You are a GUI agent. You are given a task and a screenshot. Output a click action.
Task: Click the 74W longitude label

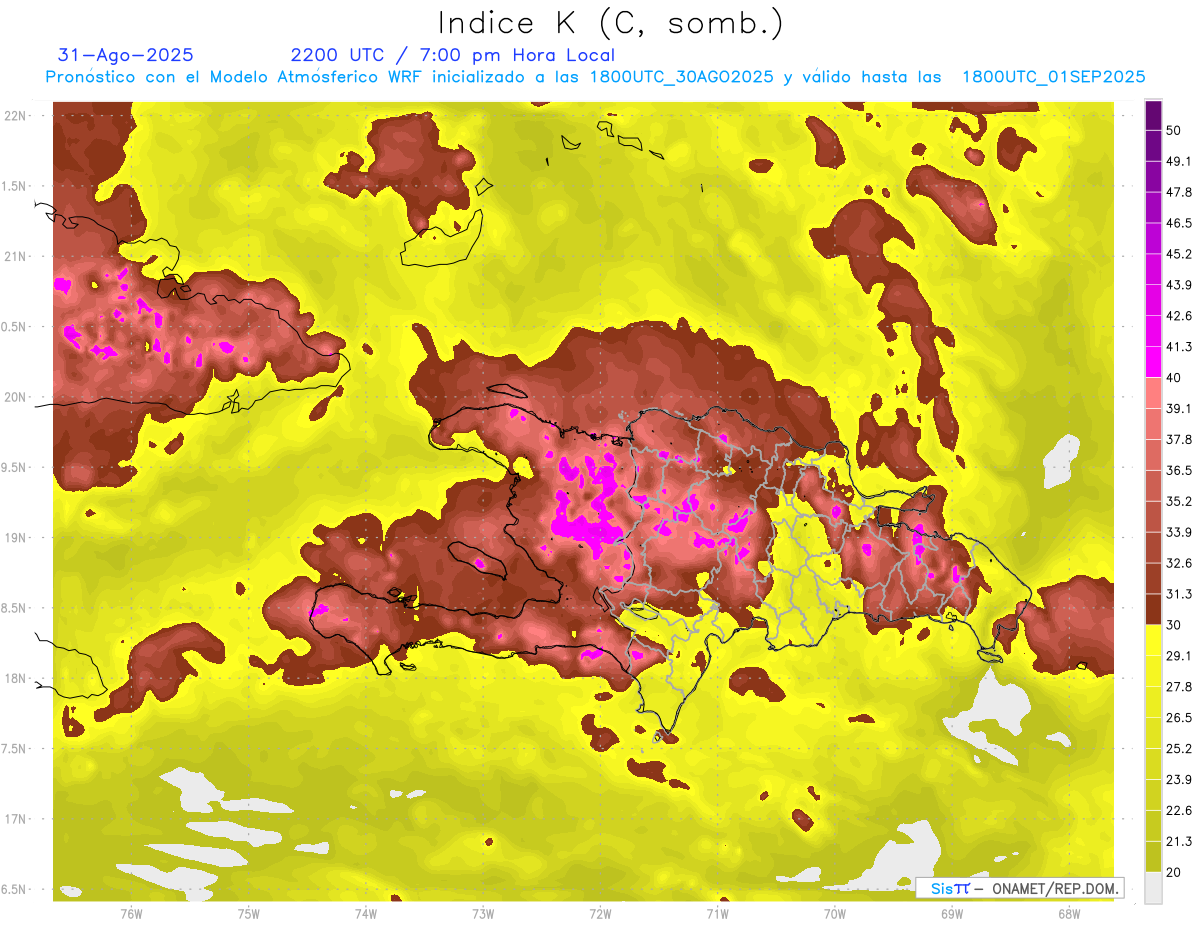pos(365,913)
